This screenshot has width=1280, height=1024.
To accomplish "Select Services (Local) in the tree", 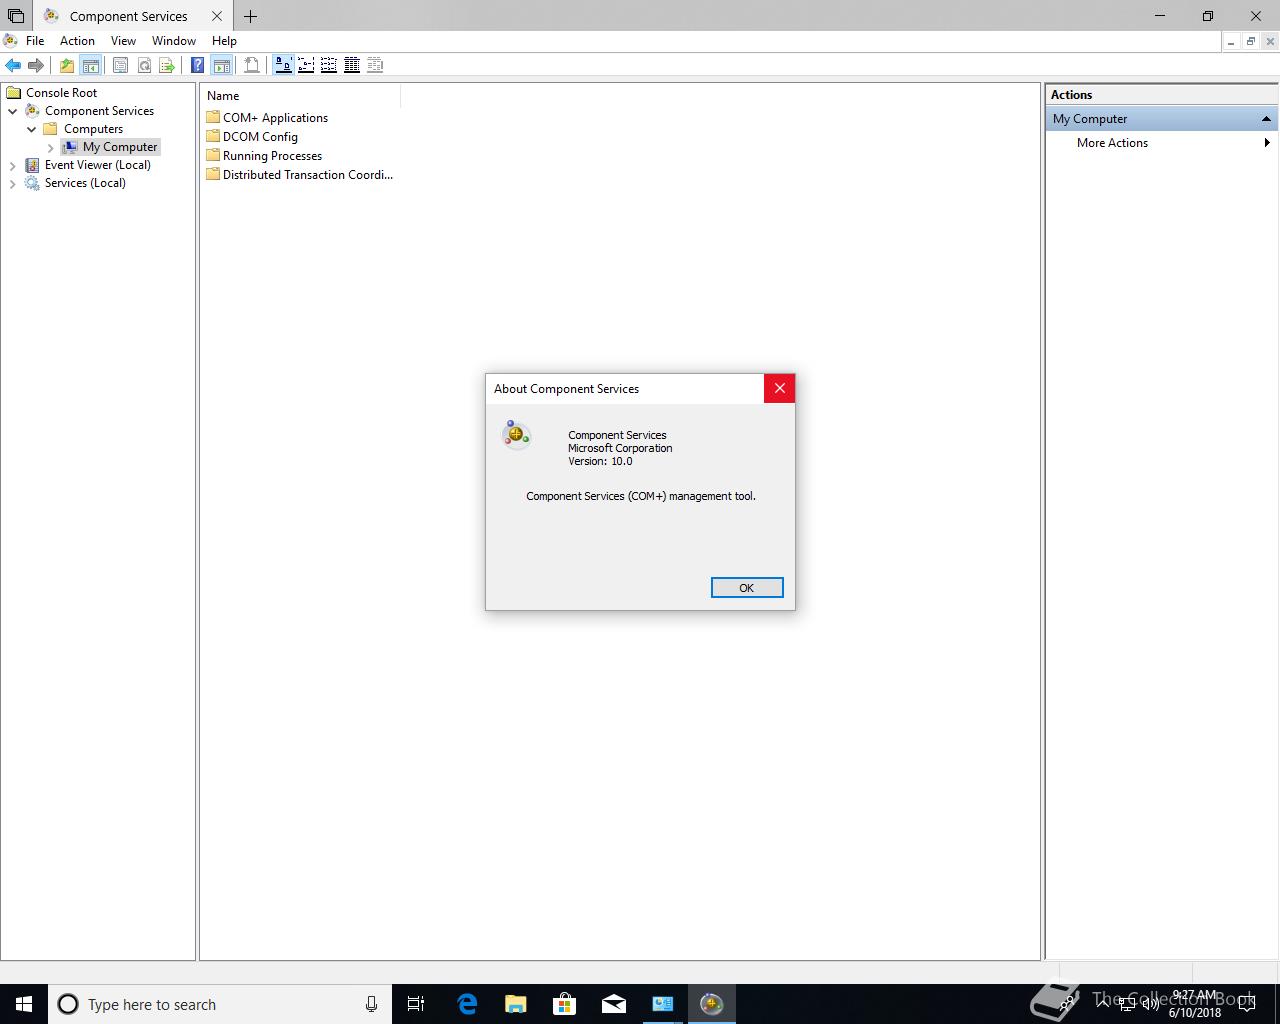I will pyautogui.click(x=85, y=183).
